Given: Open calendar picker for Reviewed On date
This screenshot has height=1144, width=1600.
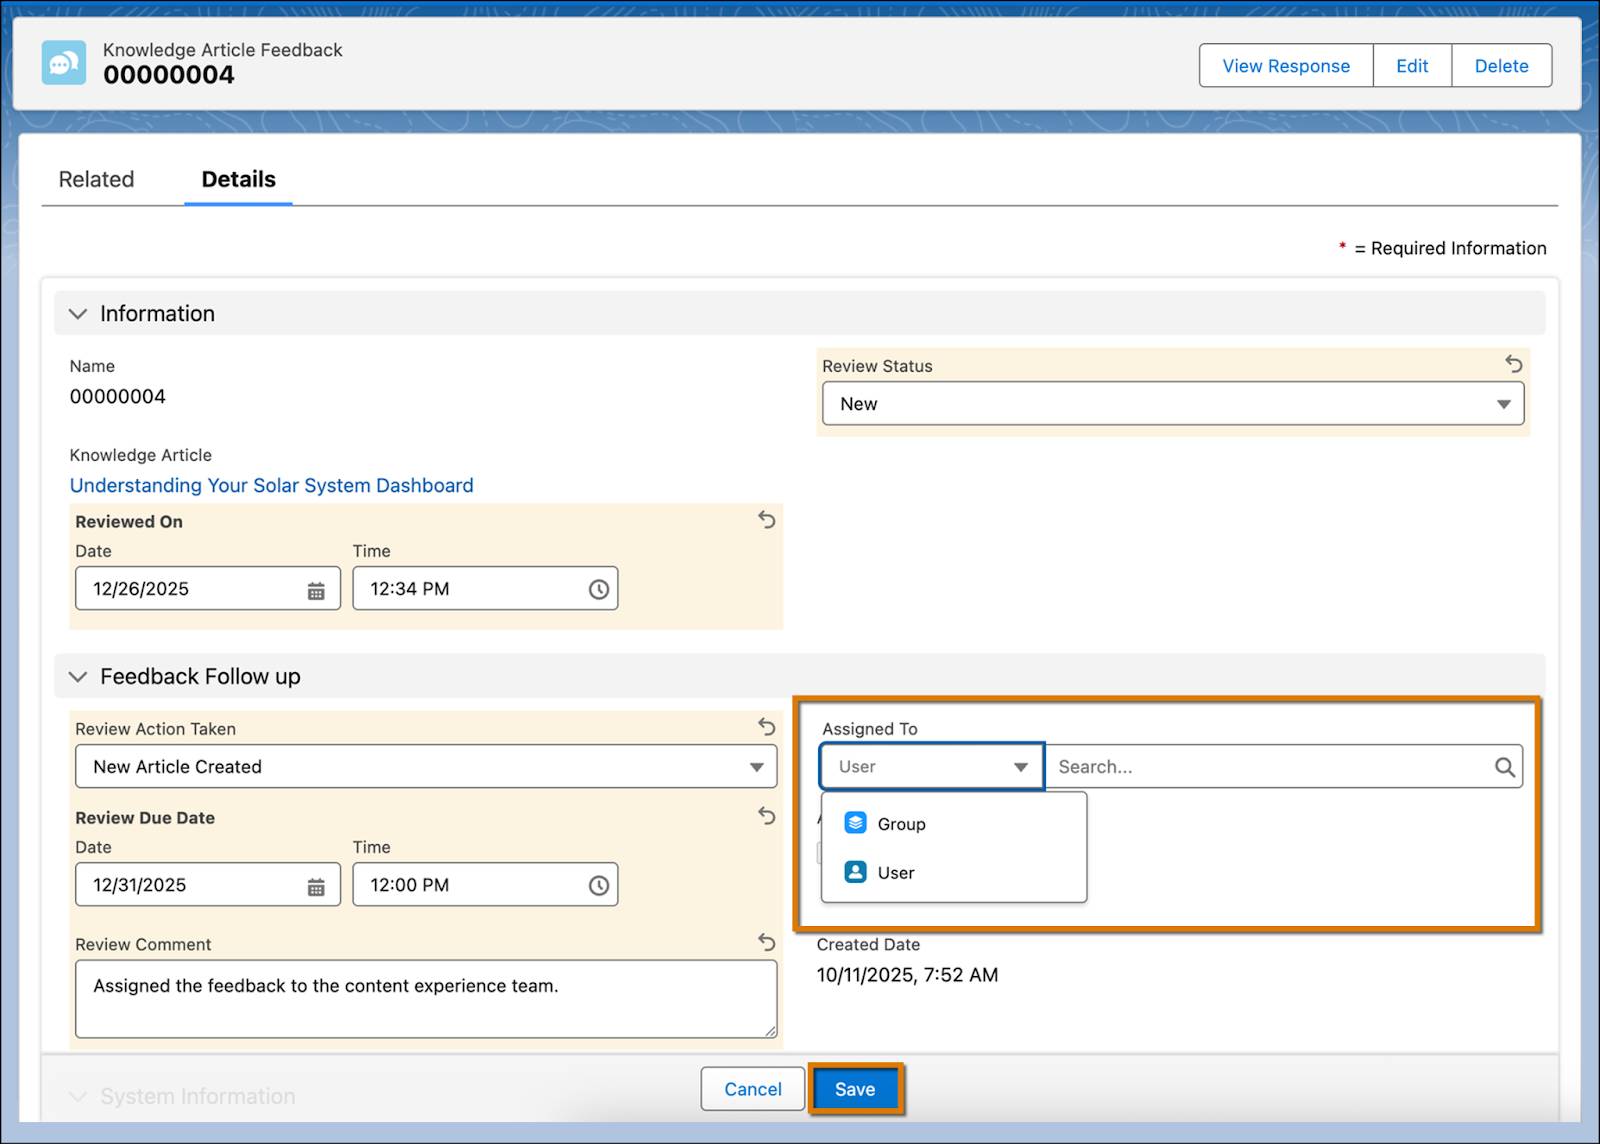Looking at the screenshot, I should 316,590.
